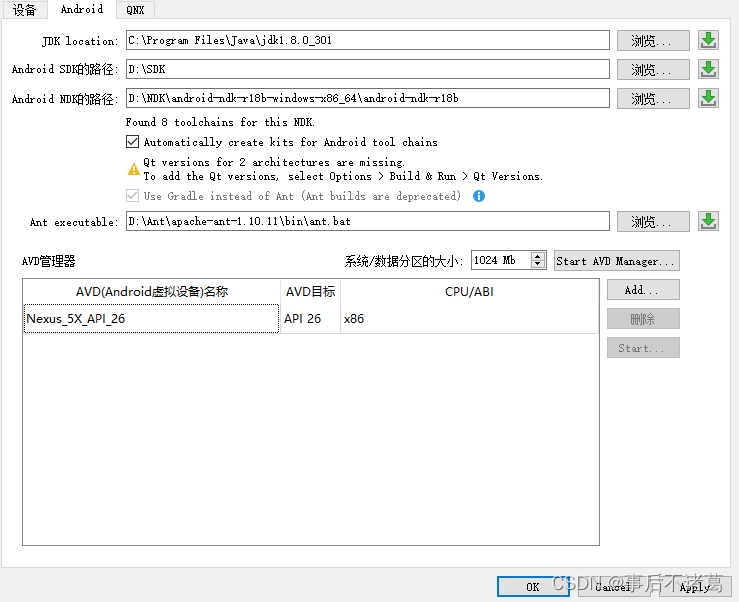This screenshot has width=739, height=602.
Task: Click the download icon for Android NDK path
Action: [708, 99]
